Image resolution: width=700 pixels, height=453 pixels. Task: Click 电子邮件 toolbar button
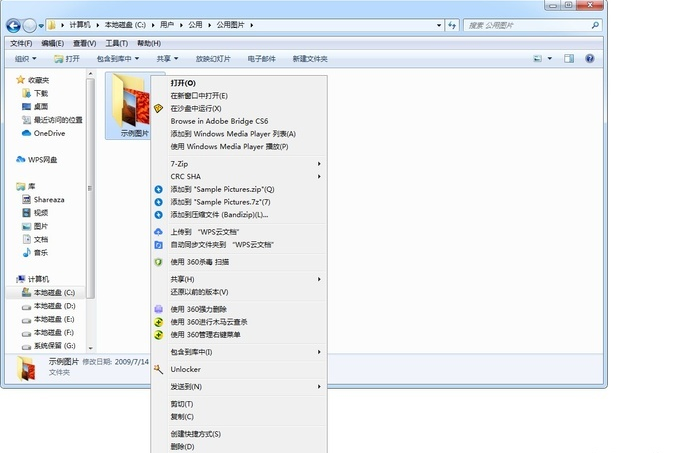point(262,59)
